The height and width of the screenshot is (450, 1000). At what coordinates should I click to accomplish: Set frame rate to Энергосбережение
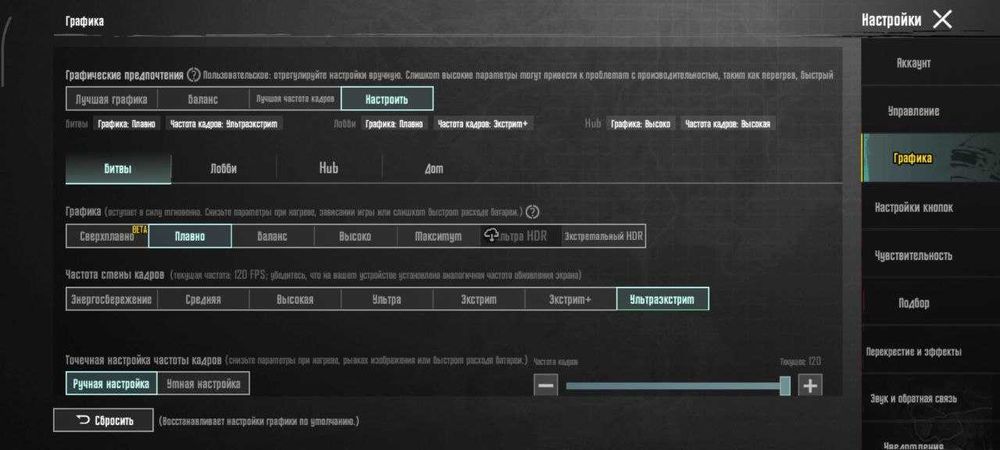coord(112,299)
